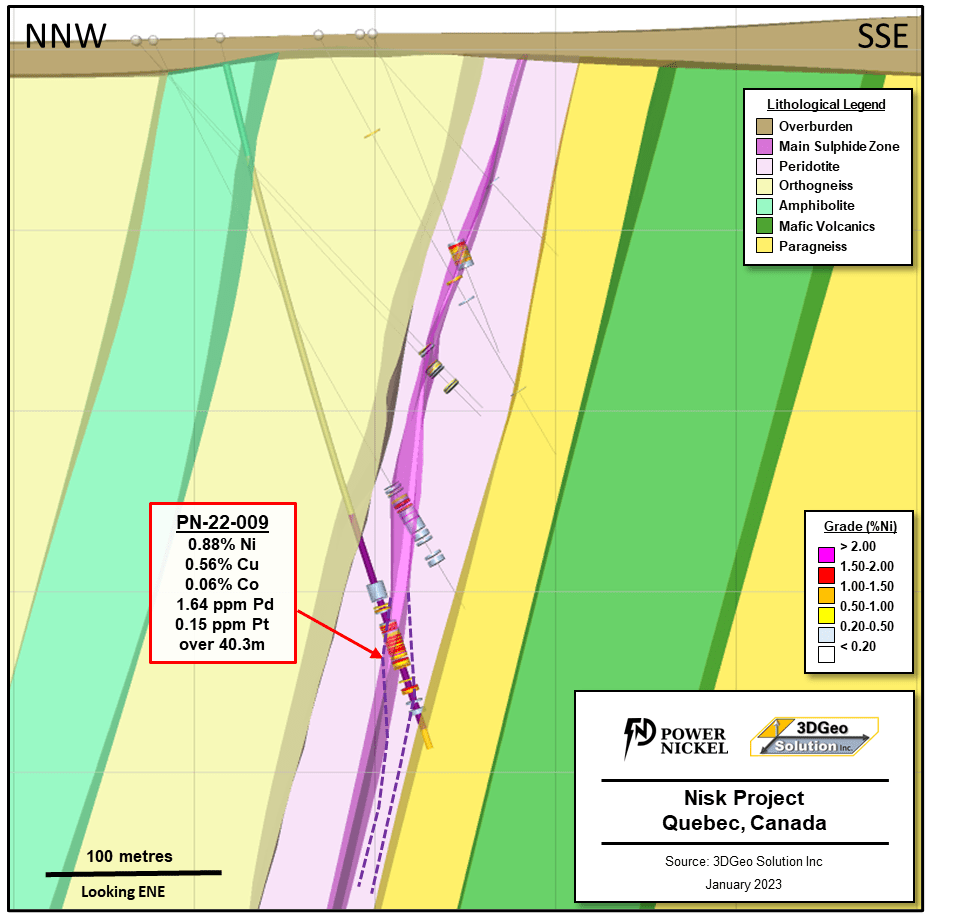Image resolution: width=967 pixels, height=916 pixels.
Task: Pick the Peridotite legend color box
Action: click(x=765, y=166)
